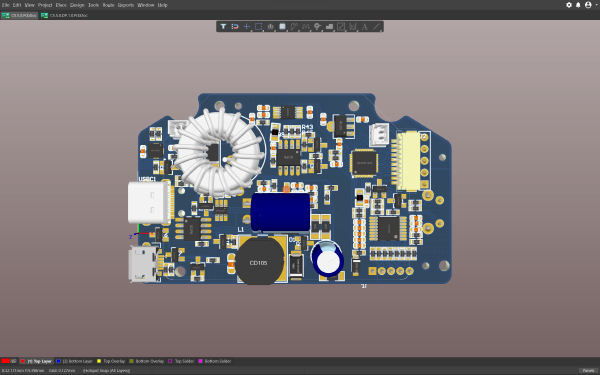
Task: Choose the Place Component chip icon
Action: pos(282,26)
